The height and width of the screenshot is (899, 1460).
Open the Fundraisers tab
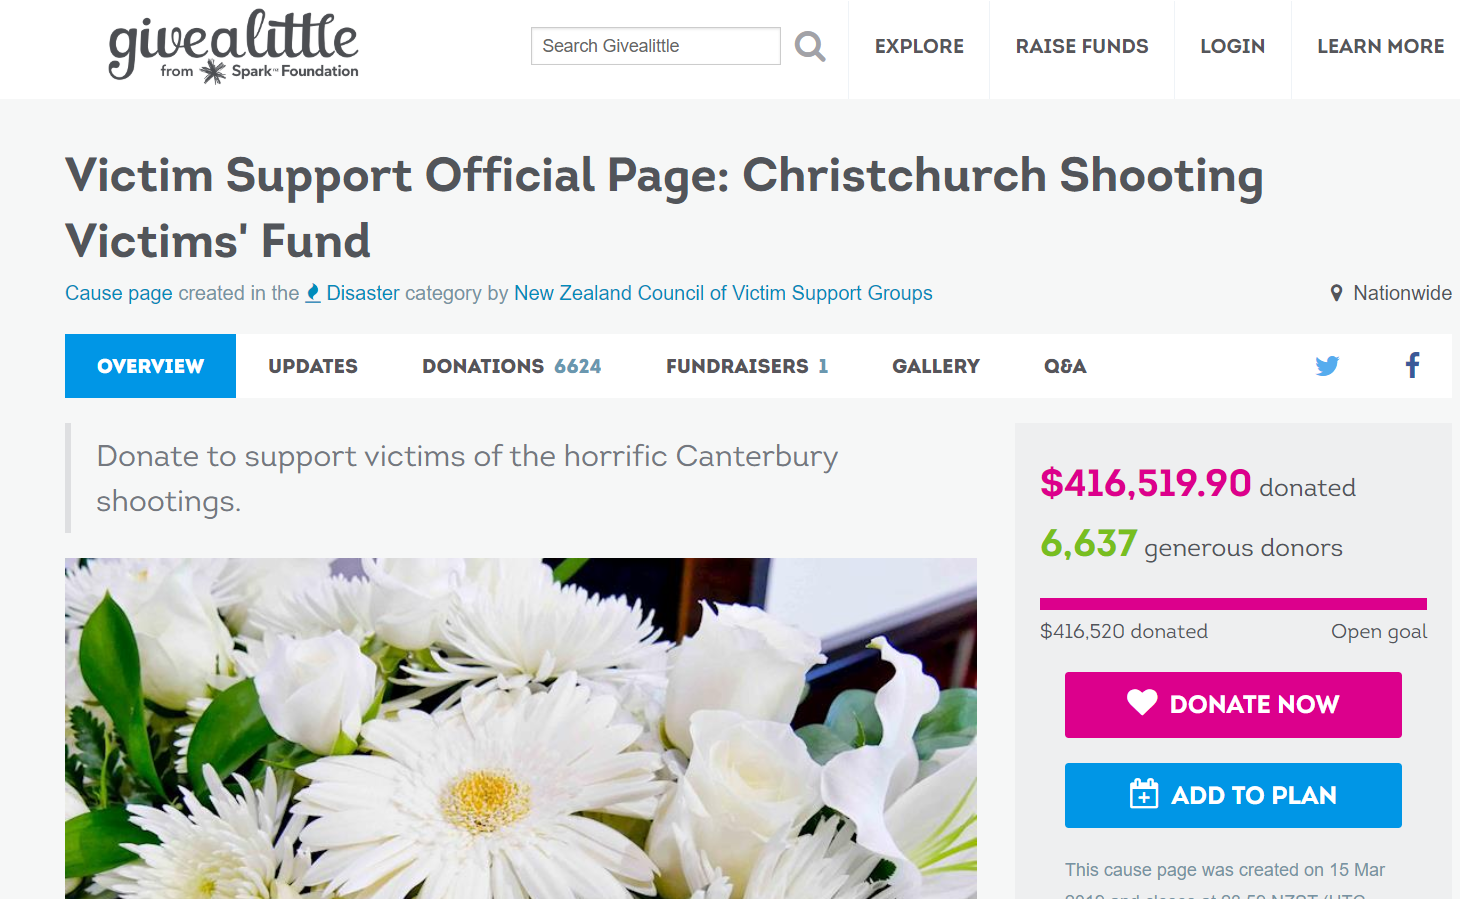tap(747, 366)
